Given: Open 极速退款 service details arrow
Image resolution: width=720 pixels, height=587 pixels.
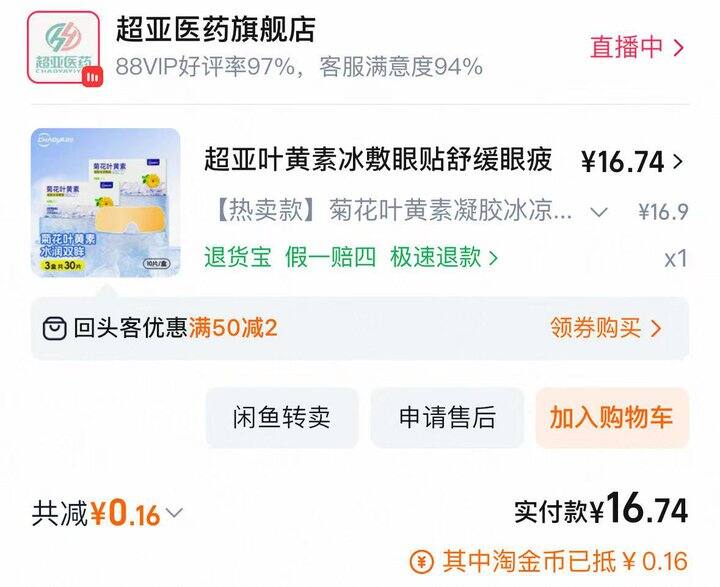Looking at the screenshot, I should (493, 258).
